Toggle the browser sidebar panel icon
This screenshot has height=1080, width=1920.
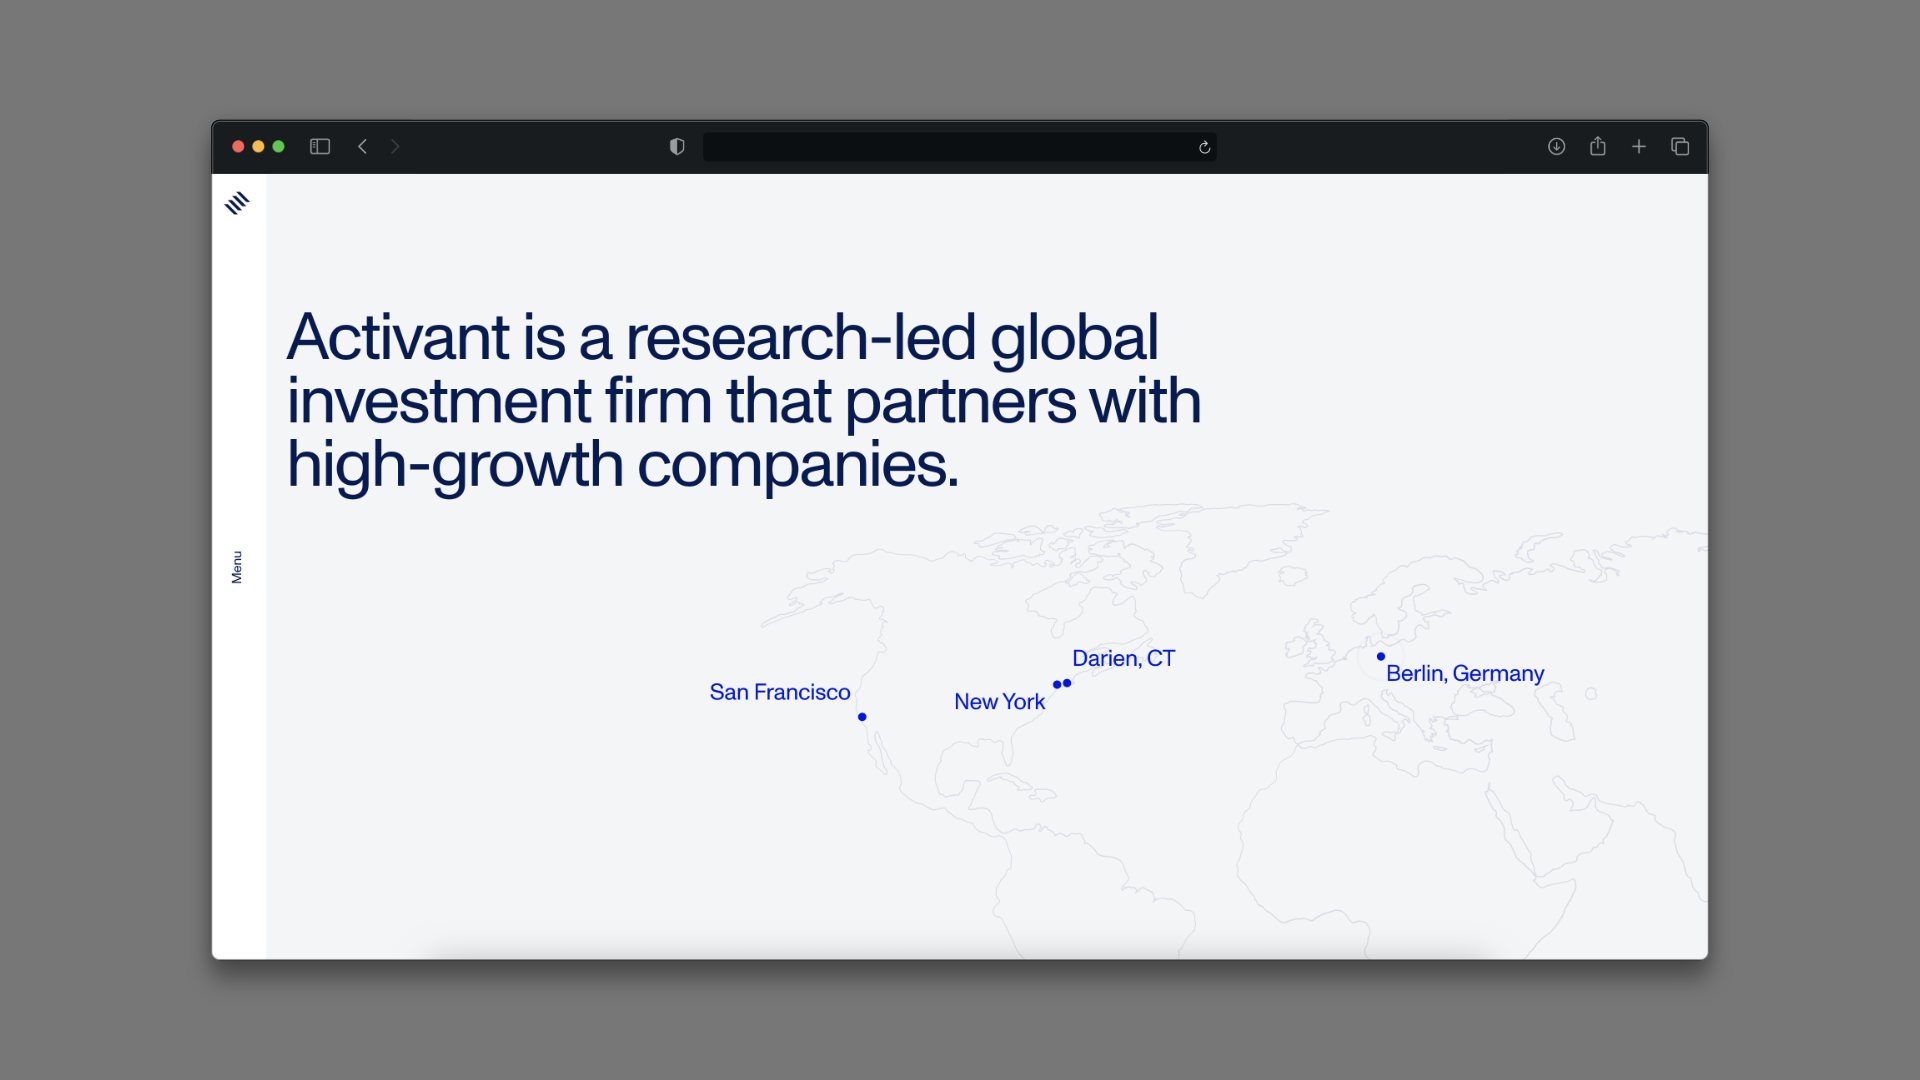[x=320, y=147]
